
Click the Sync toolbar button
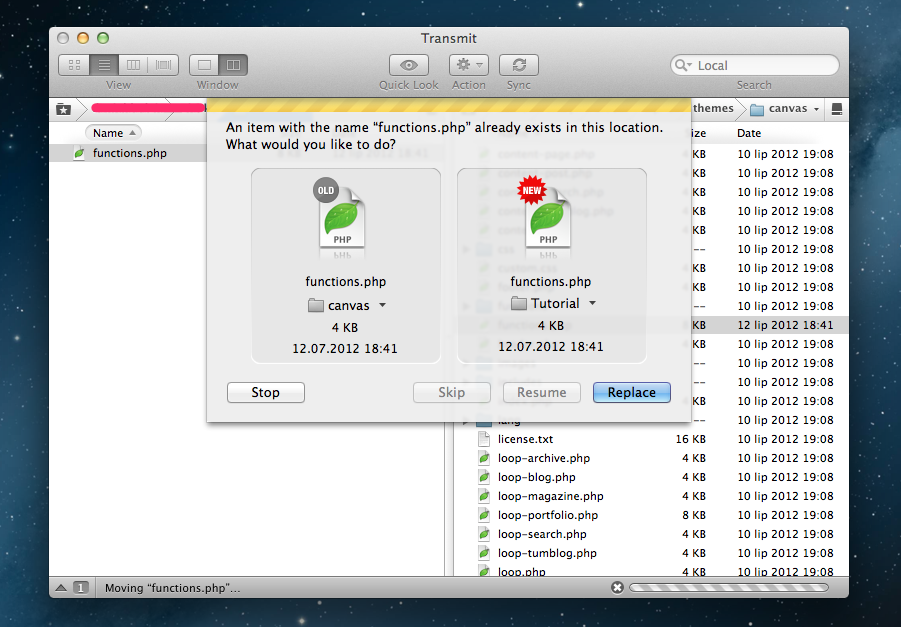tap(519, 65)
